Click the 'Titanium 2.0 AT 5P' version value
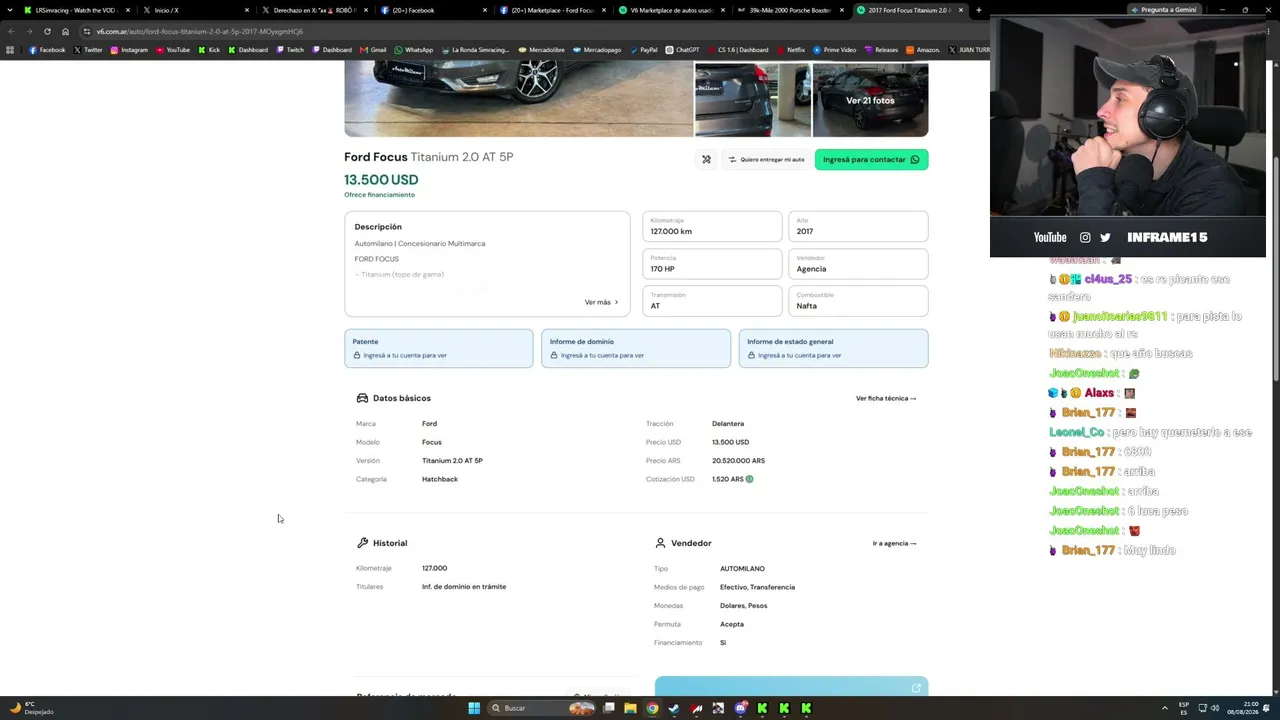 [x=452, y=461]
